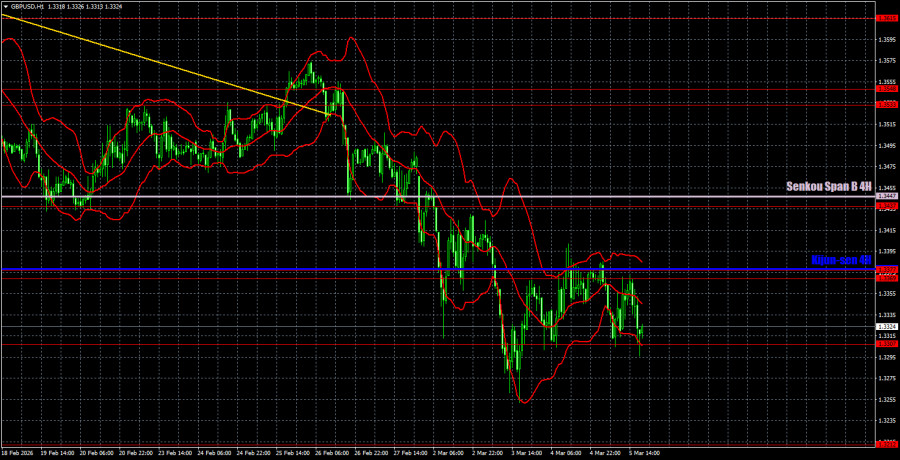Click the 23 Feb 14:00 time label
Image resolution: width=900 pixels, height=460 pixels.
(173, 453)
